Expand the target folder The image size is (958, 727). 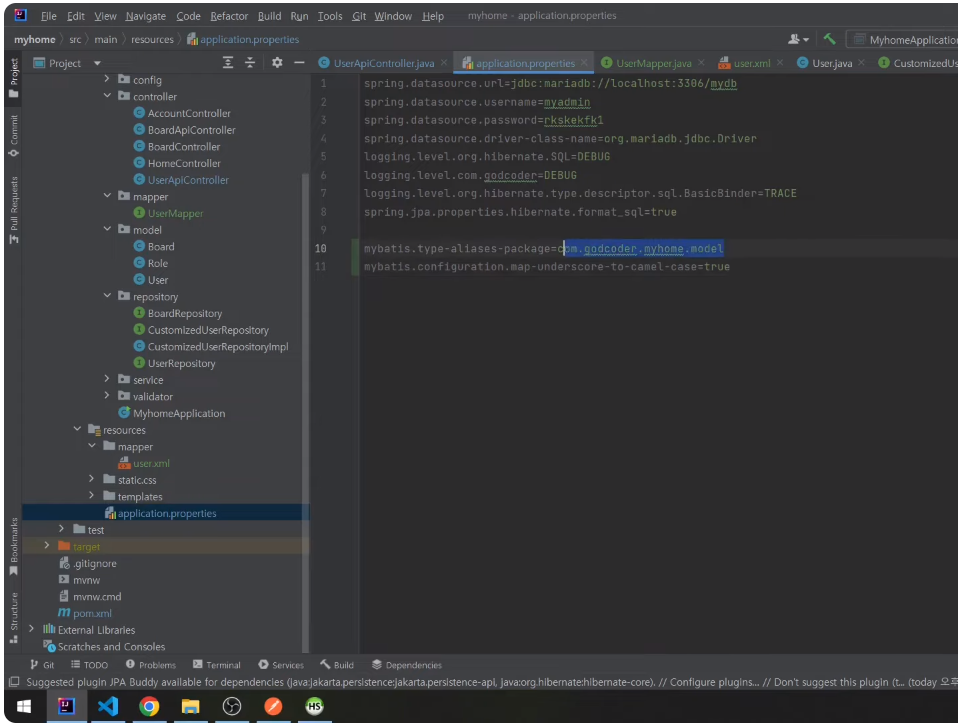click(x=47, y=546)
